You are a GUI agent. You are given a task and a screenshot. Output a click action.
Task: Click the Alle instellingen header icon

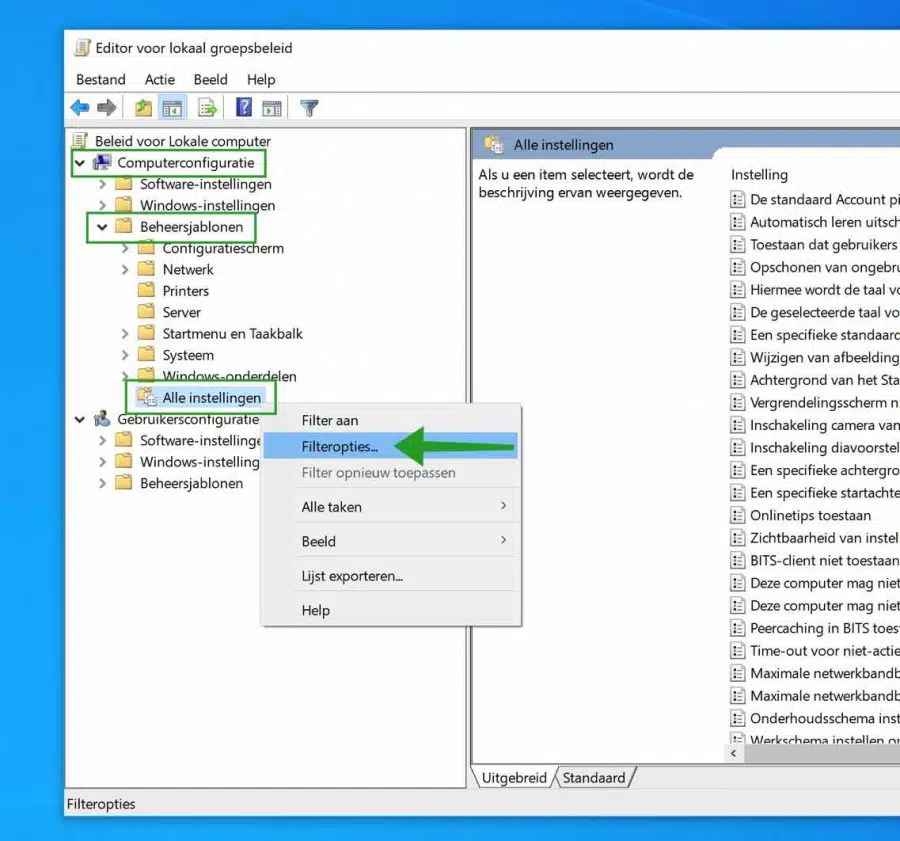[494, 145]
